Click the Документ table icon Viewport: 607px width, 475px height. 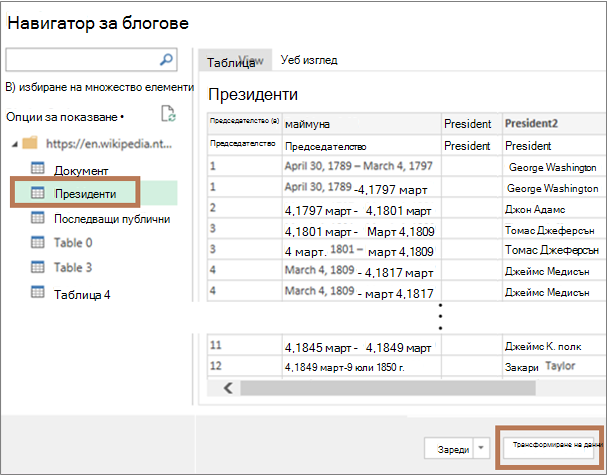coord(38,168)
